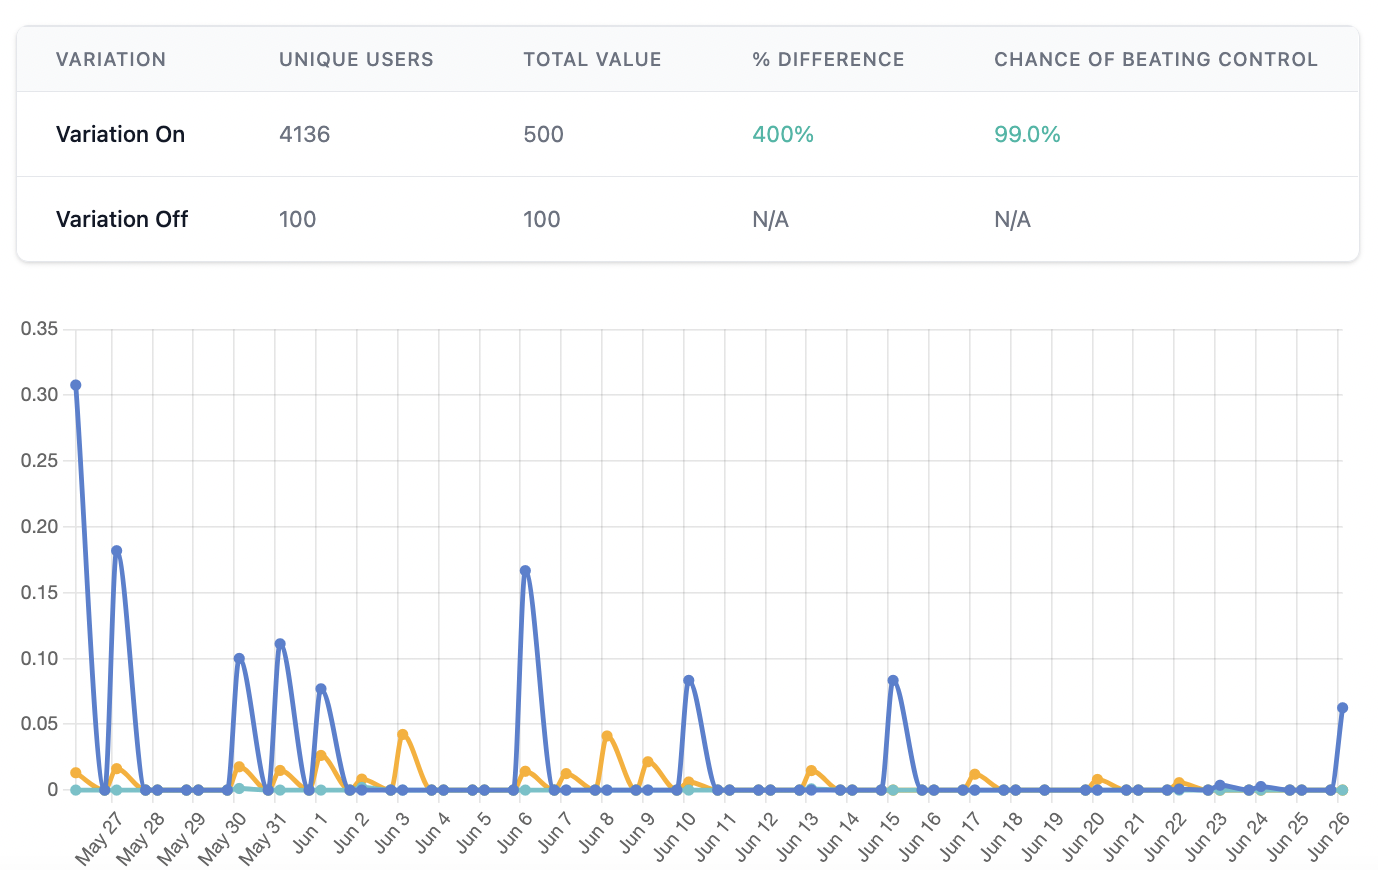Select the blue peak at May 31
Viewport: 1378px width, 870px height.
click(280, 644)
